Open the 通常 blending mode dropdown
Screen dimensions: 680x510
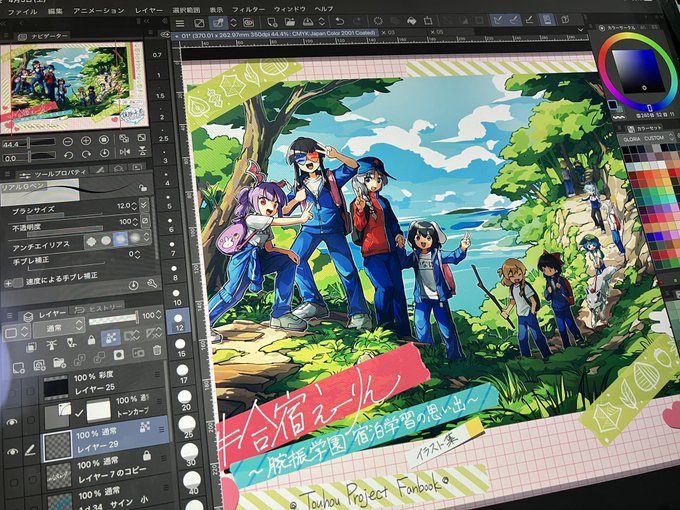click(59, 326)
